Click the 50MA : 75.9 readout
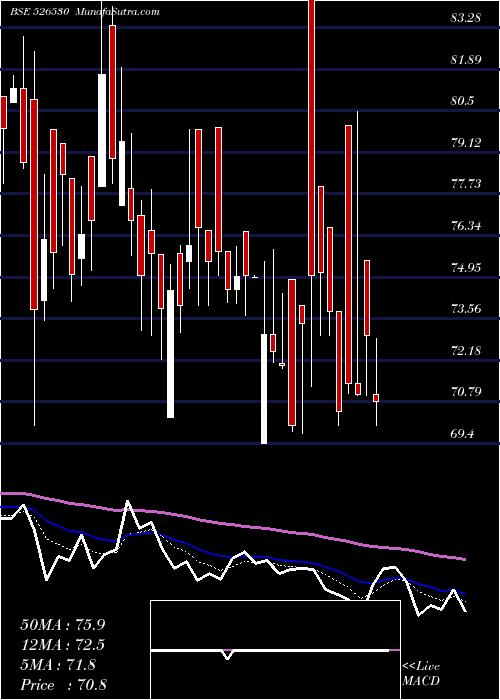 coord(63,625)
